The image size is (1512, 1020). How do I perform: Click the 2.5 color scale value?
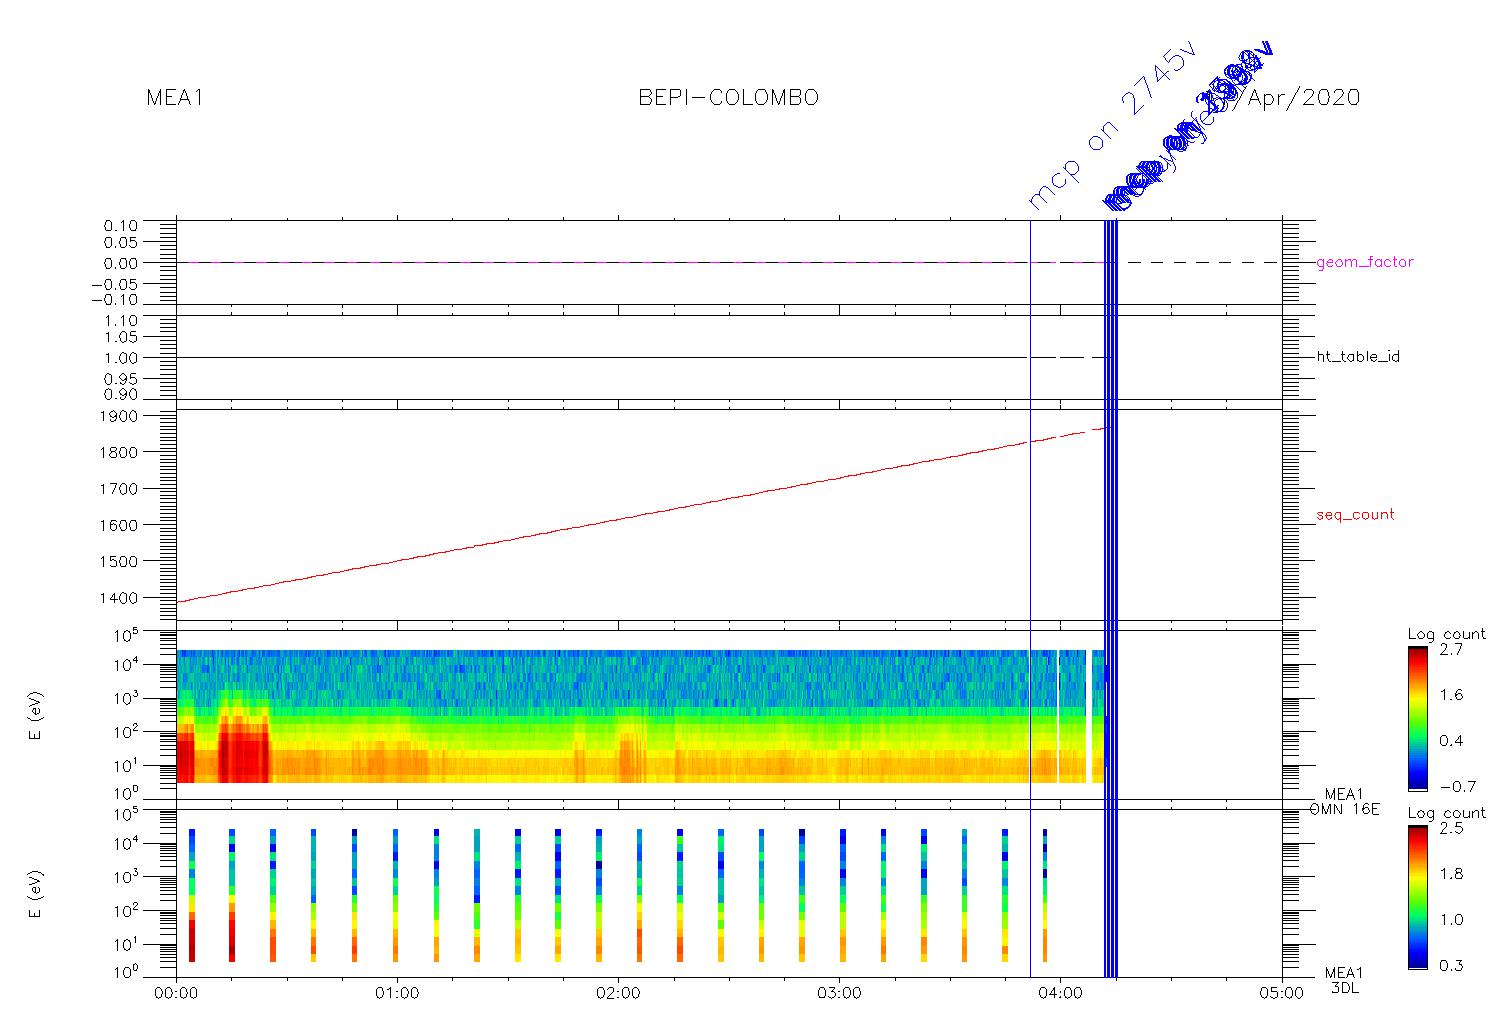coord(1450,829)
